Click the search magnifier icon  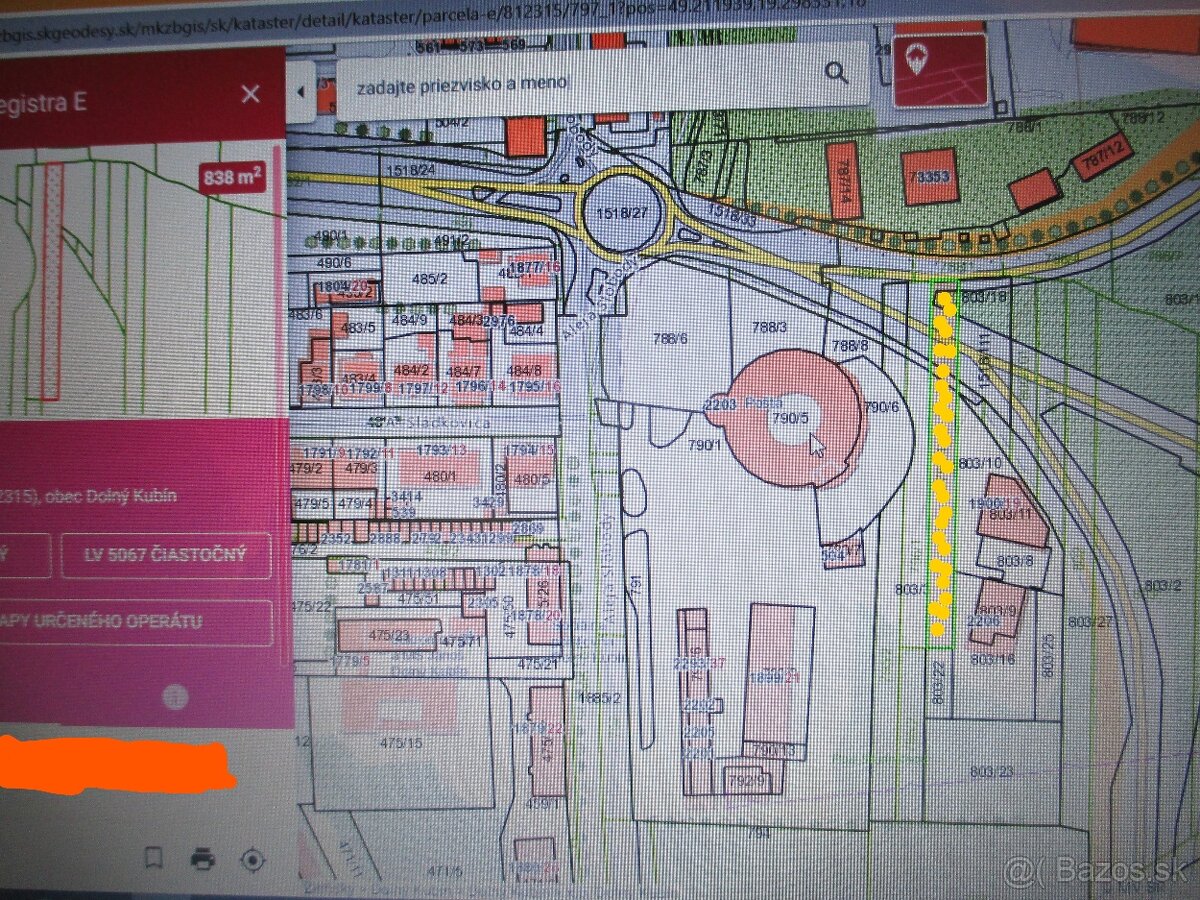(x=835, y=72)
